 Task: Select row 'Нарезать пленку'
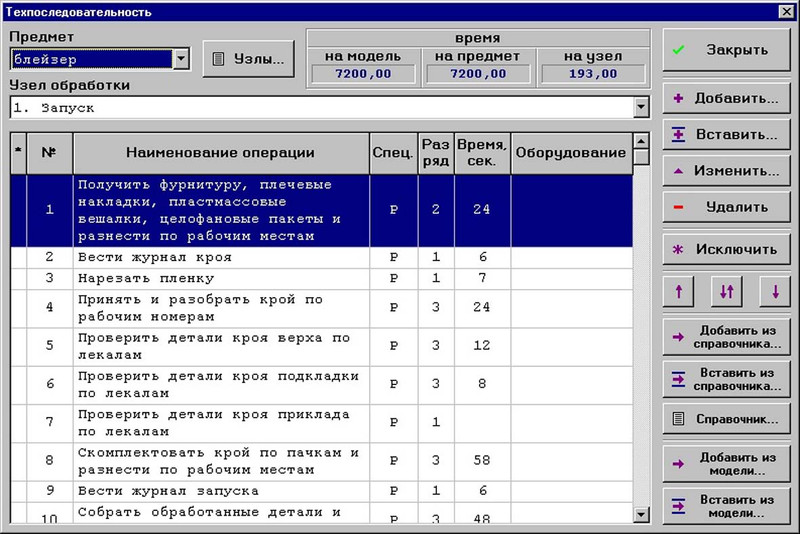coord(321,279)
